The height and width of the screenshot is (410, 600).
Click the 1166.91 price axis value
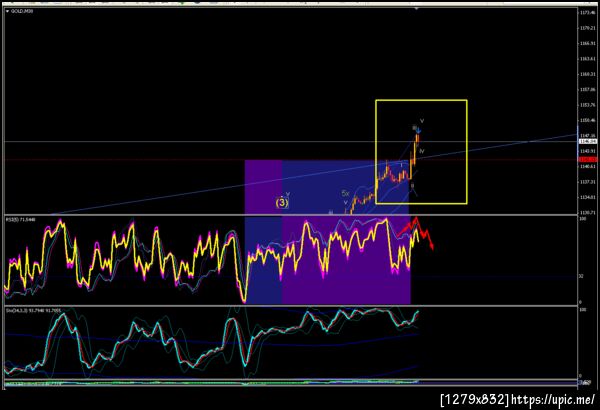click(588, 43)
